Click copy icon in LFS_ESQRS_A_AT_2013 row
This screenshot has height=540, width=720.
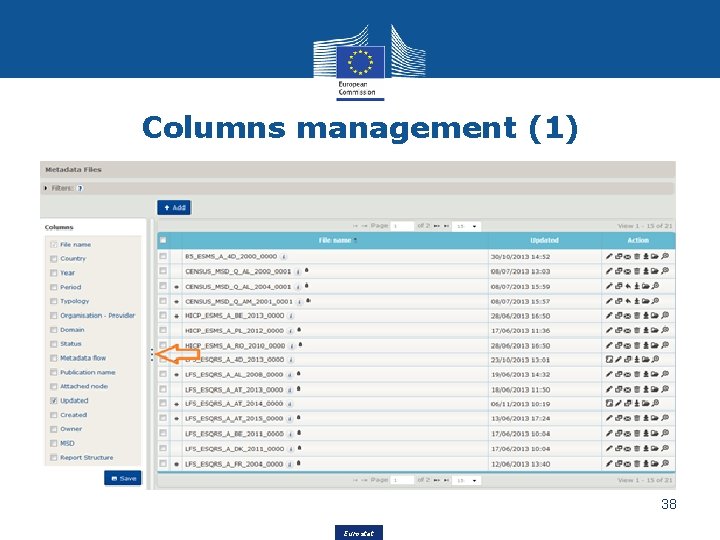619,389
